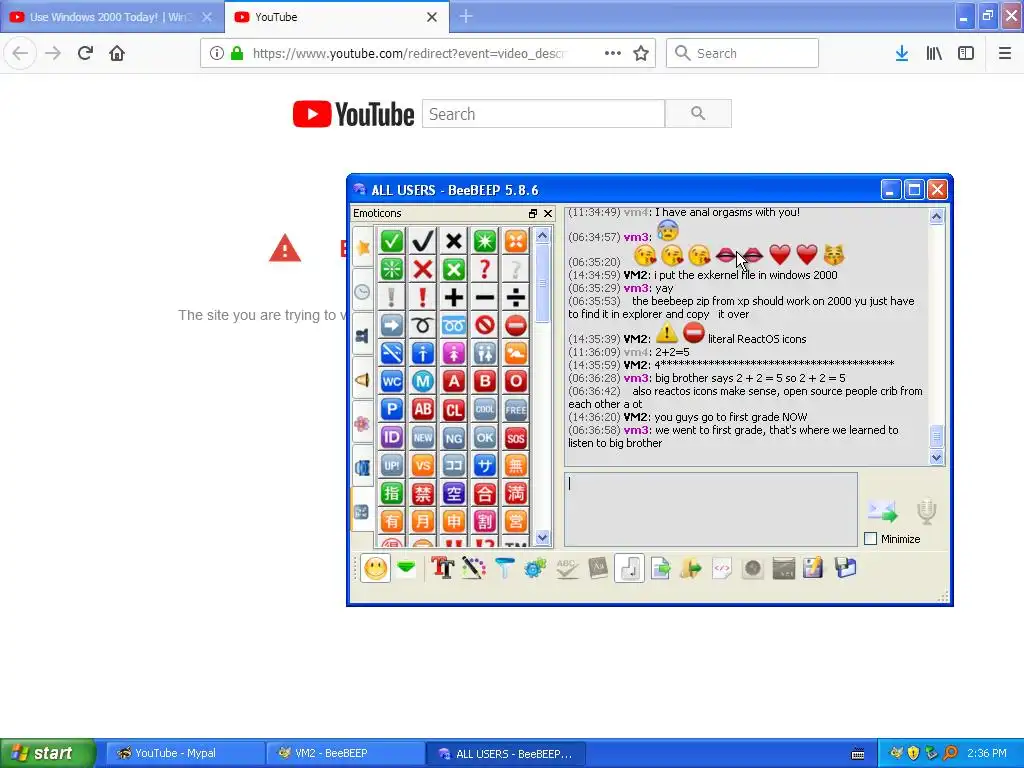
Task: Reload the page in the browser
Action: [x=85, y=53]
